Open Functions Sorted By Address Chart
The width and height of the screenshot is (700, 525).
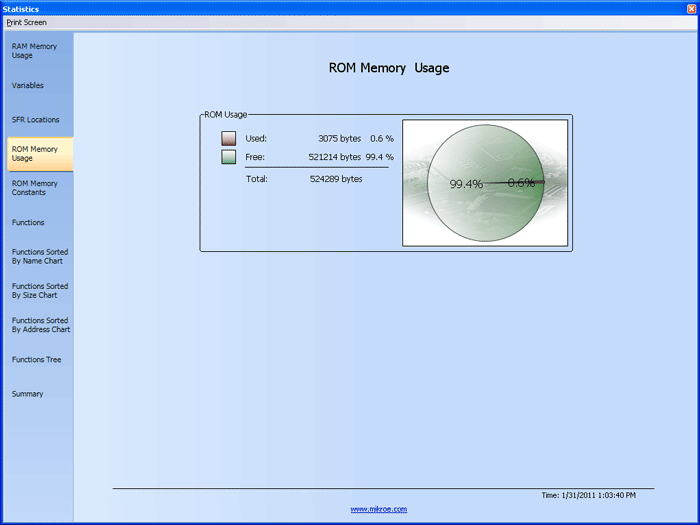click(x=39, y=325)
